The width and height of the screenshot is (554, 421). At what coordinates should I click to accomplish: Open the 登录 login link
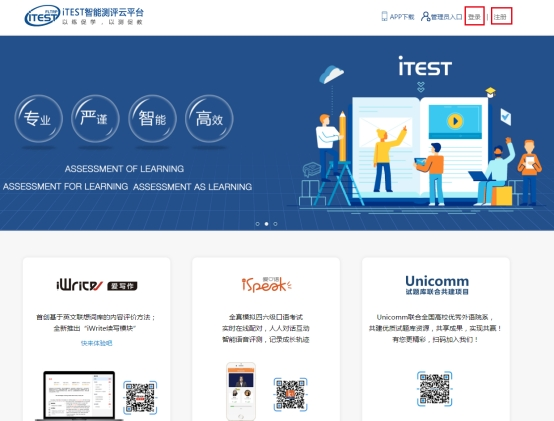pyautogui.click(x=474, y=16)
